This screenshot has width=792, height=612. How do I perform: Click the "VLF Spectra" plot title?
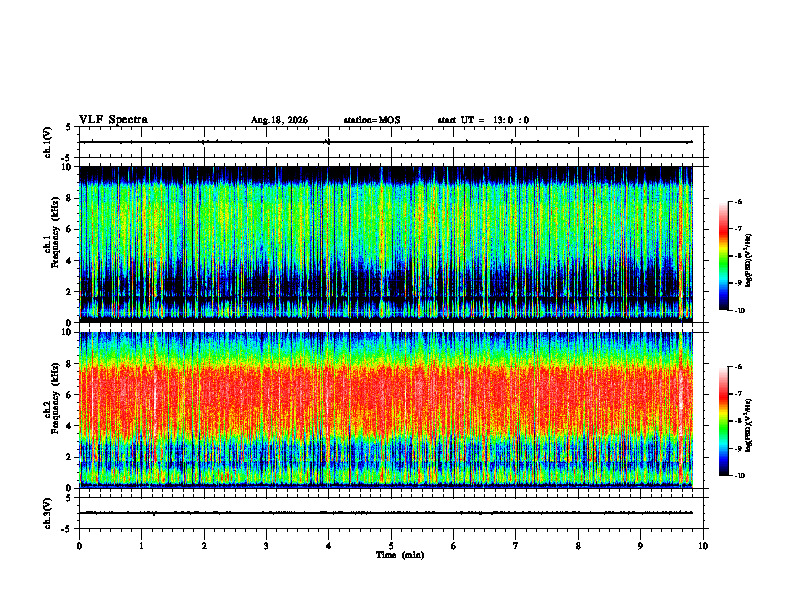(113, 120)
